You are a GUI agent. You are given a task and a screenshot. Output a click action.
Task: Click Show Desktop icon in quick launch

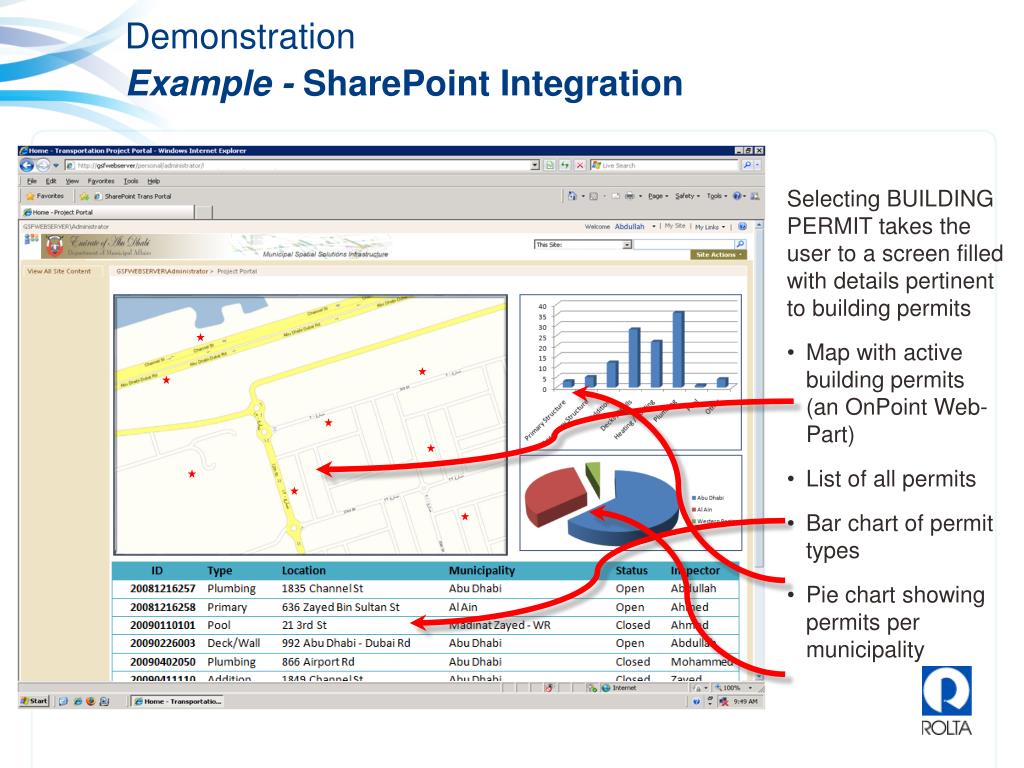[63, 701]
